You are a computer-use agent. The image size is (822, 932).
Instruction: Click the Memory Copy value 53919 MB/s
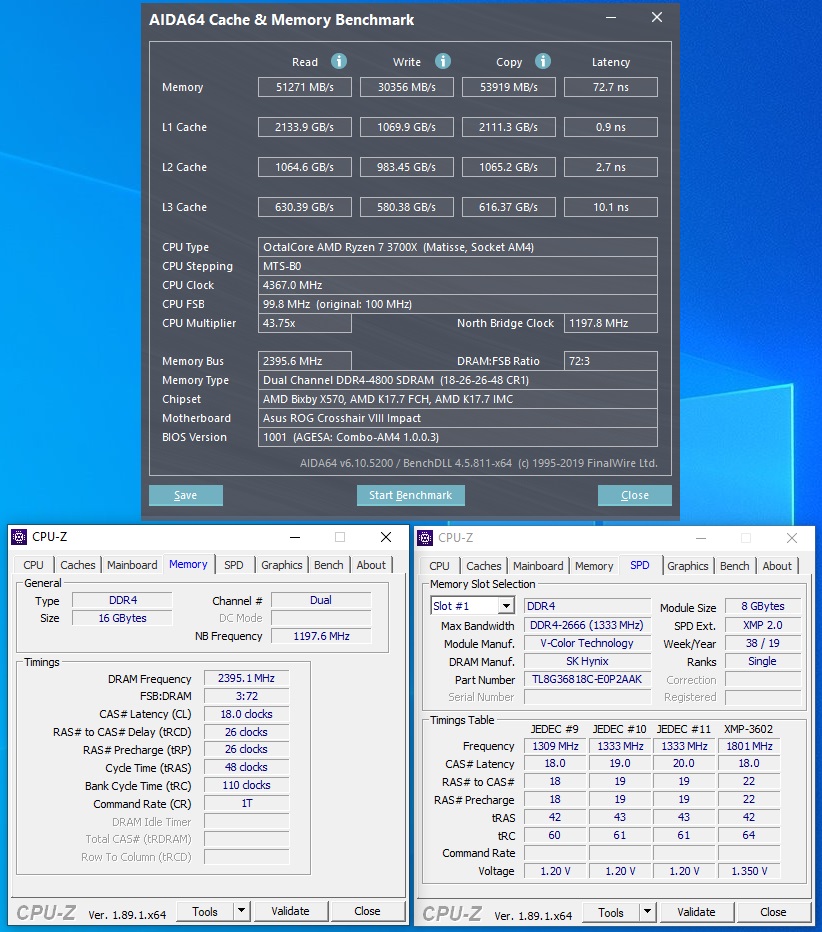(509, 87)
